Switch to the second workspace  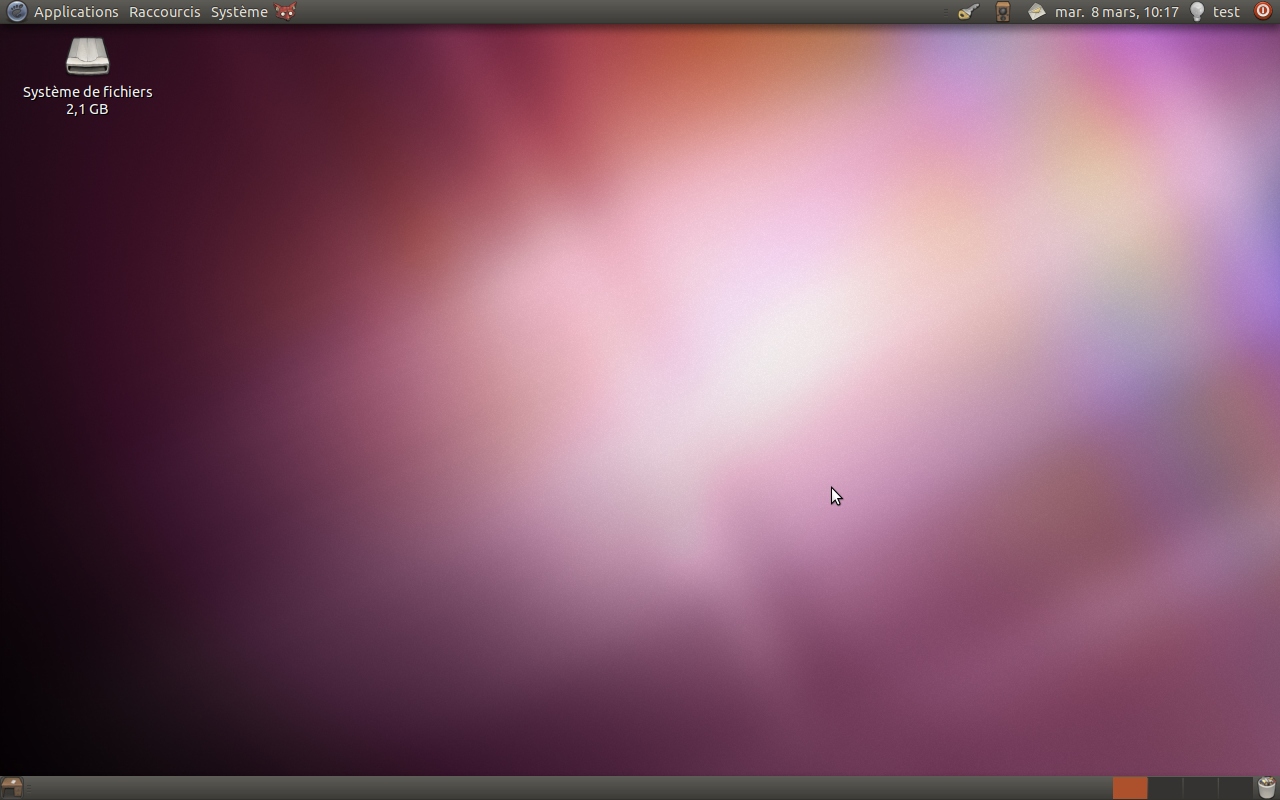1165,788
